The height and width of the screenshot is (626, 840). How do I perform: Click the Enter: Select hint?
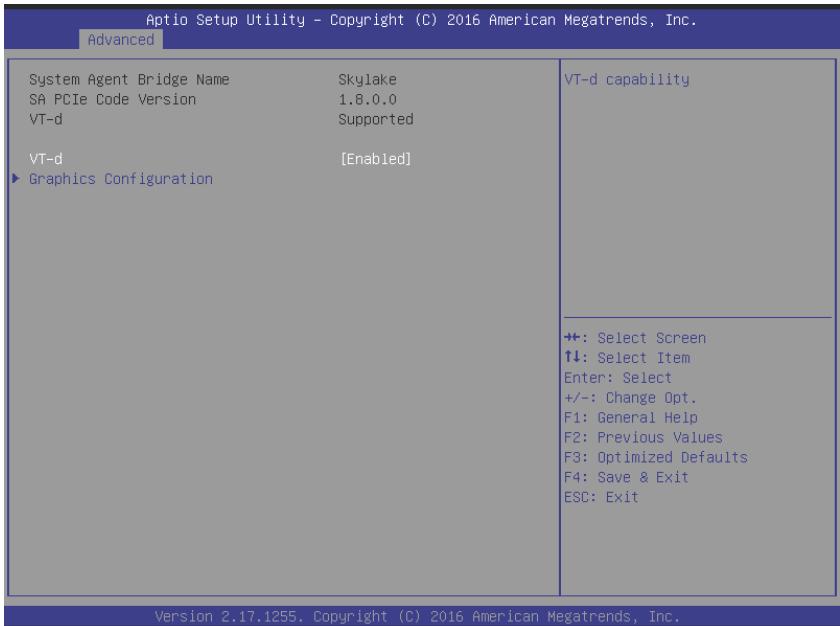[x=618, y=378]
